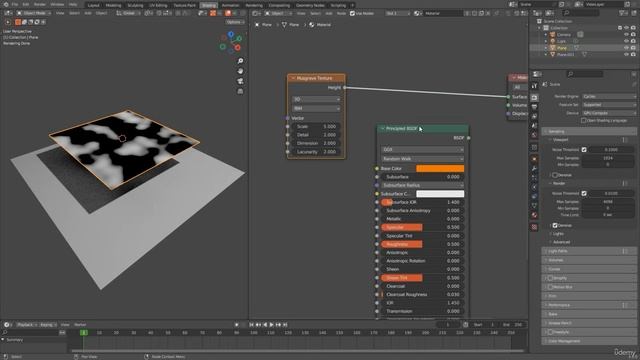The height and width of the screenshot is (360, 640).
Task: Enable the Simplify panel checkbox
Action: (x=550, y=278)
